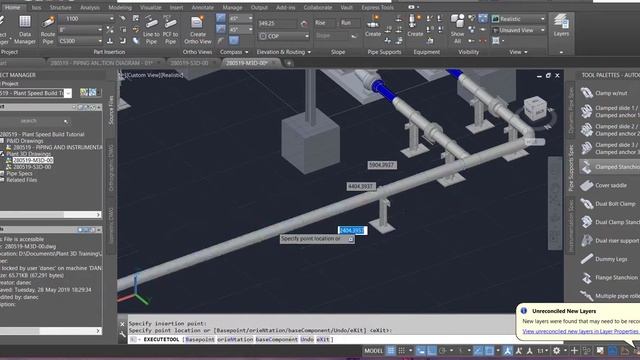This screenshot has height=360, width=640.
Task: Toggle MODEL space button
Action: click(373, 351)
